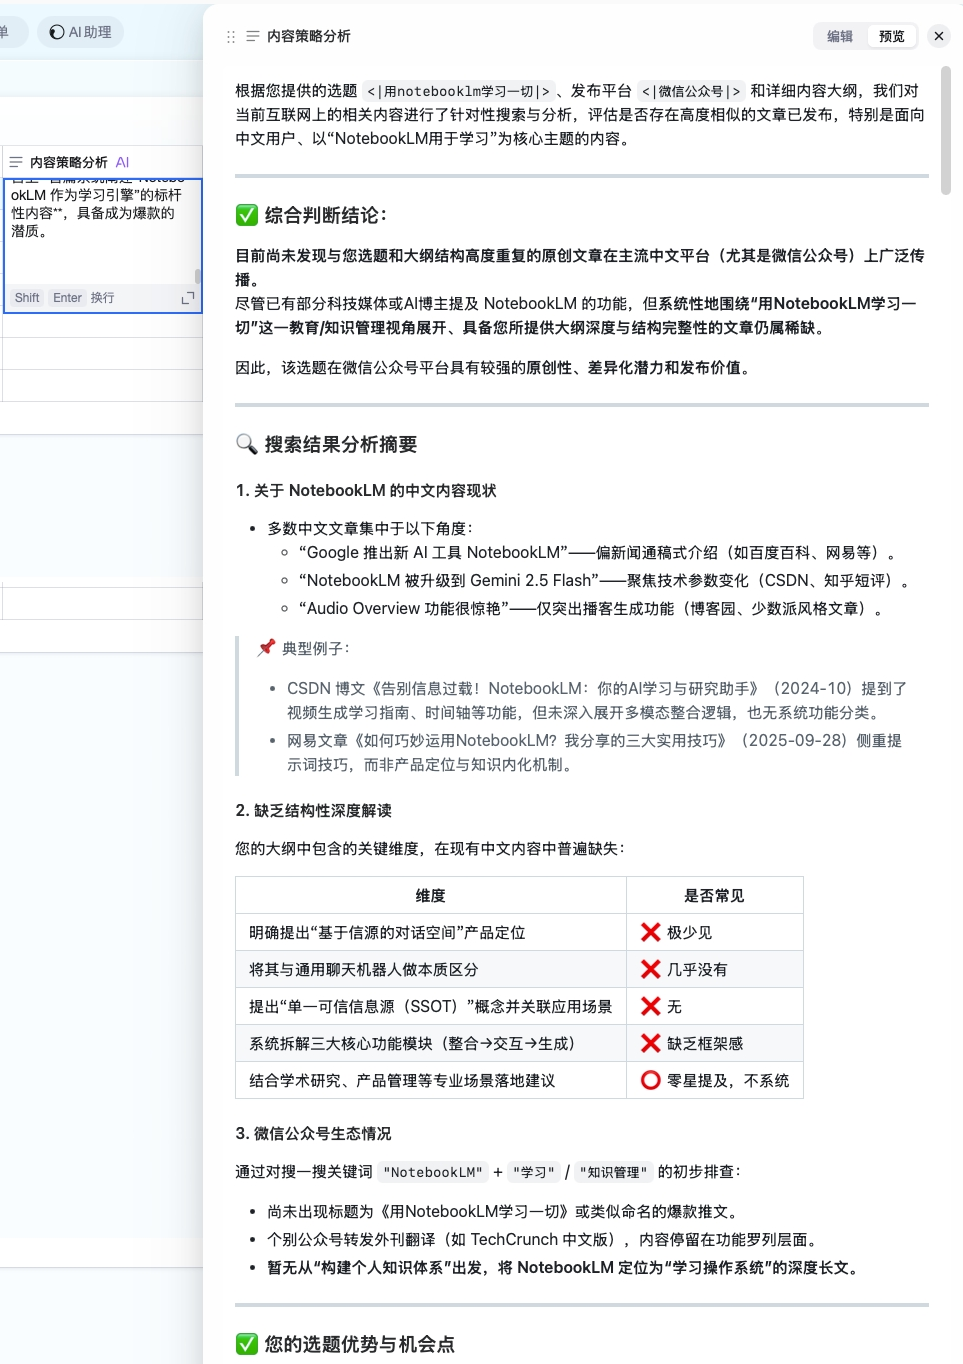Viewport: 963px width, 1364px height.
Task: Click the code tag 微信公众号
Action: click(x=691, y=91)
